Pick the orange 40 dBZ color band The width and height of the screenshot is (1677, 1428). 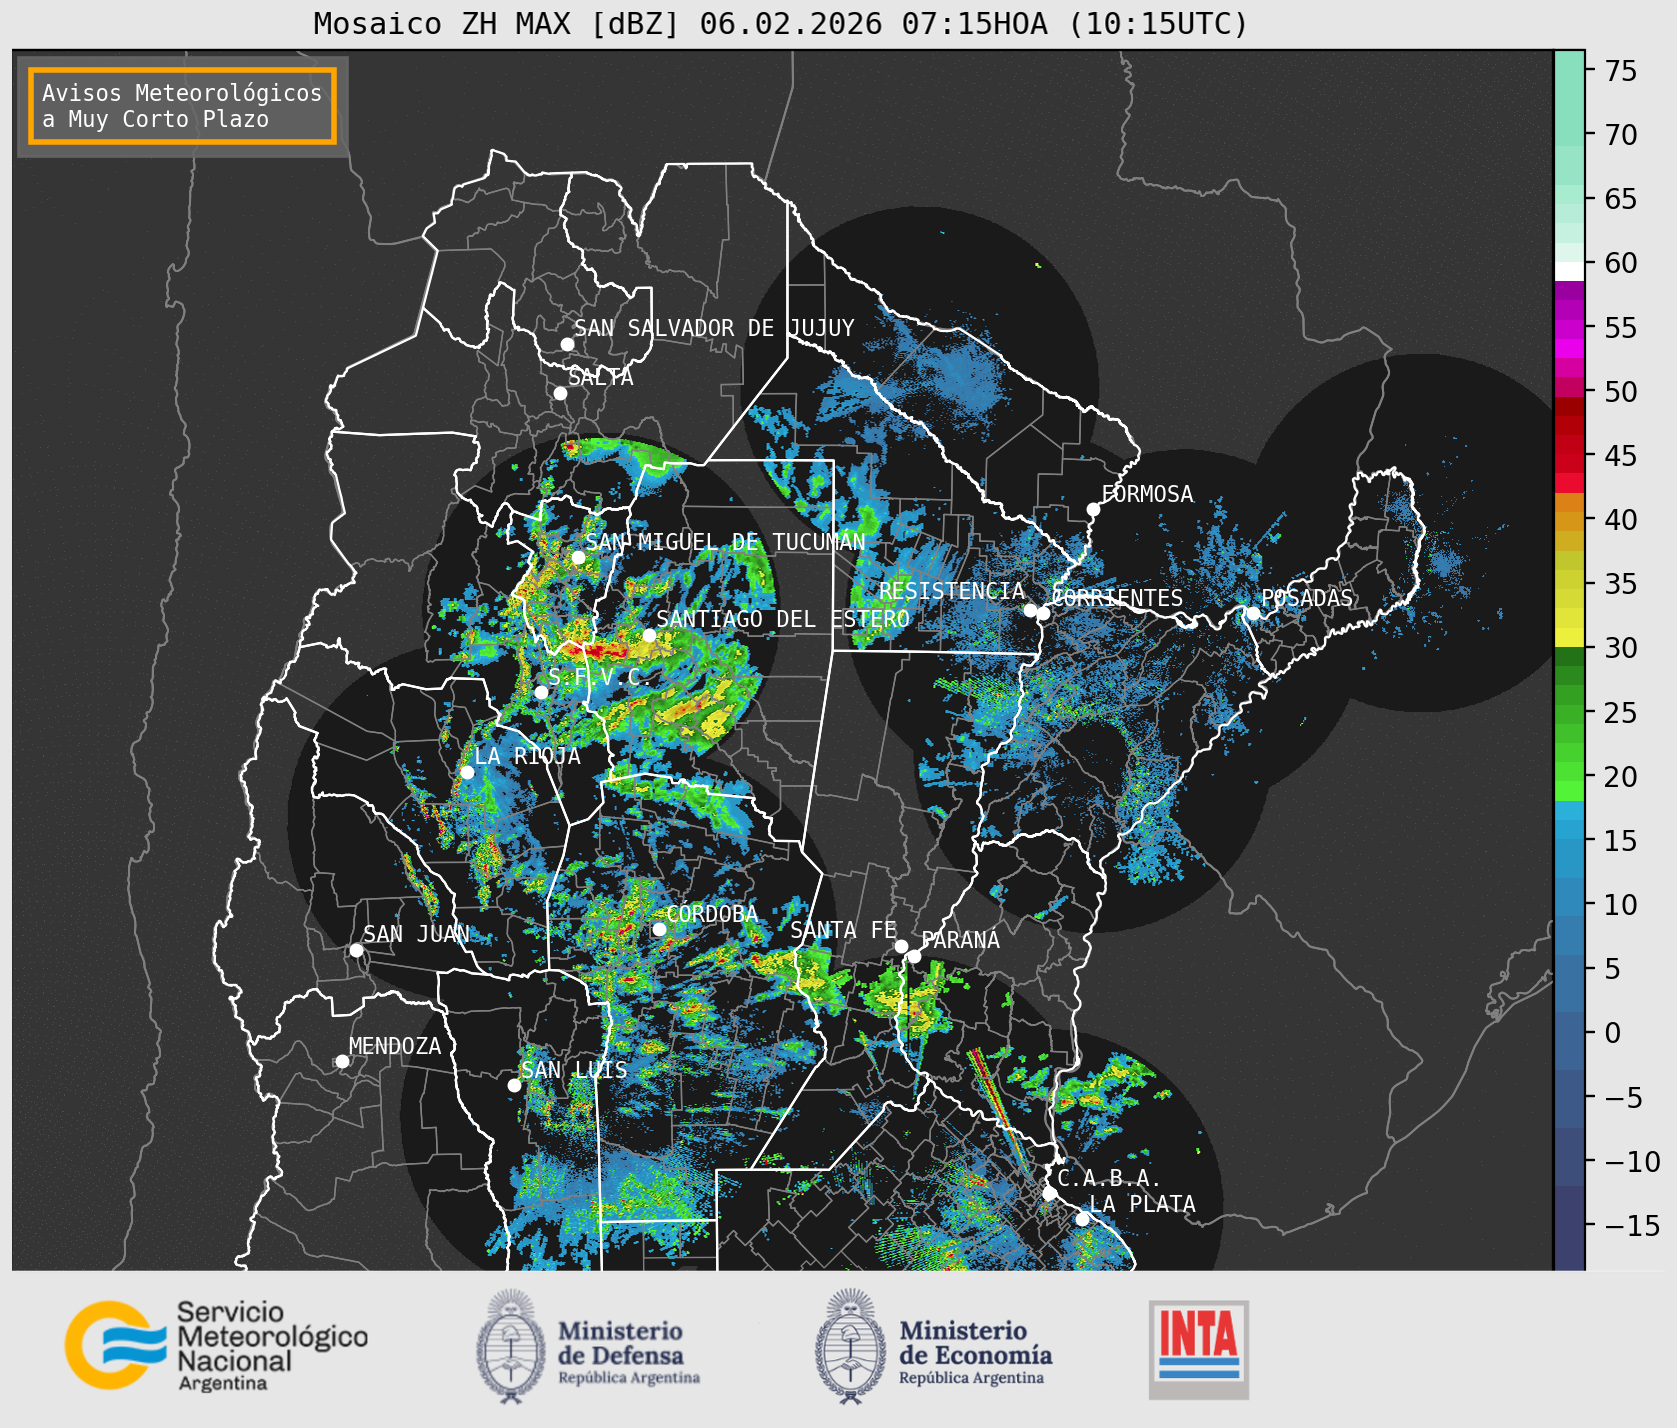click(x=1569, y=521)
